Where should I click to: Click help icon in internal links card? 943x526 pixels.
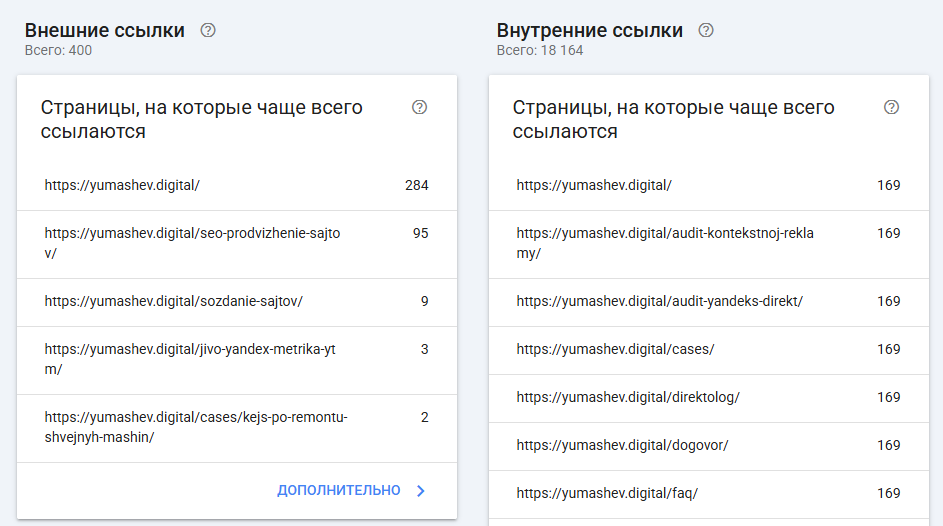click(x=891, y=107)
